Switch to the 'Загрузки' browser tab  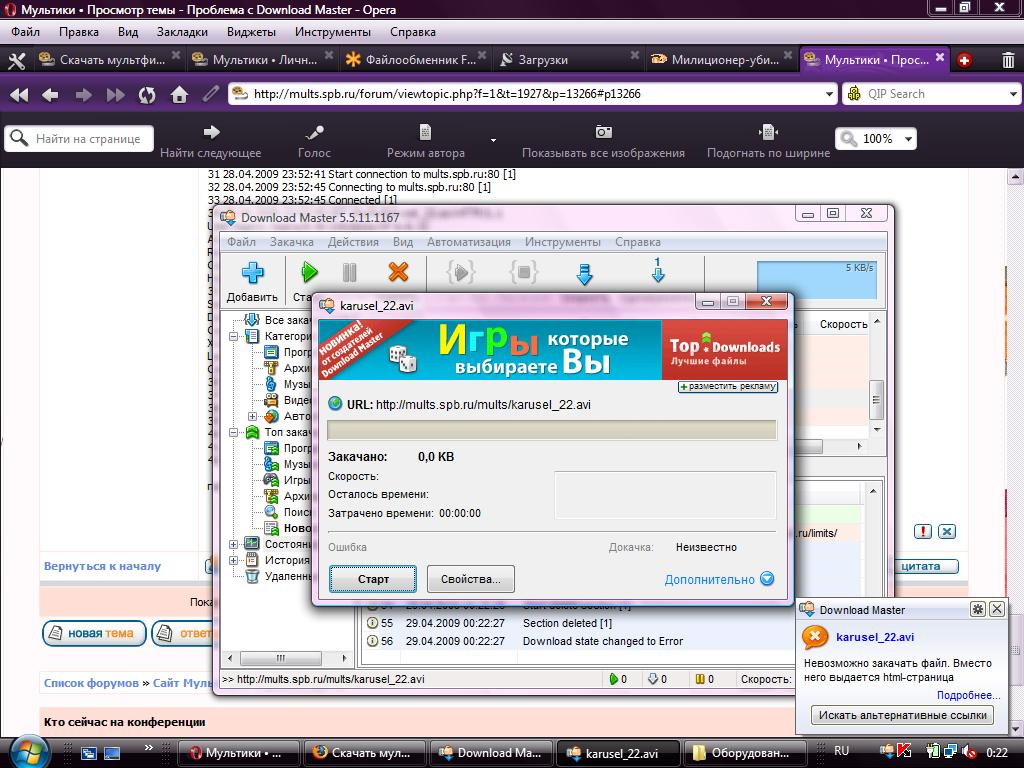coord(542,60)
